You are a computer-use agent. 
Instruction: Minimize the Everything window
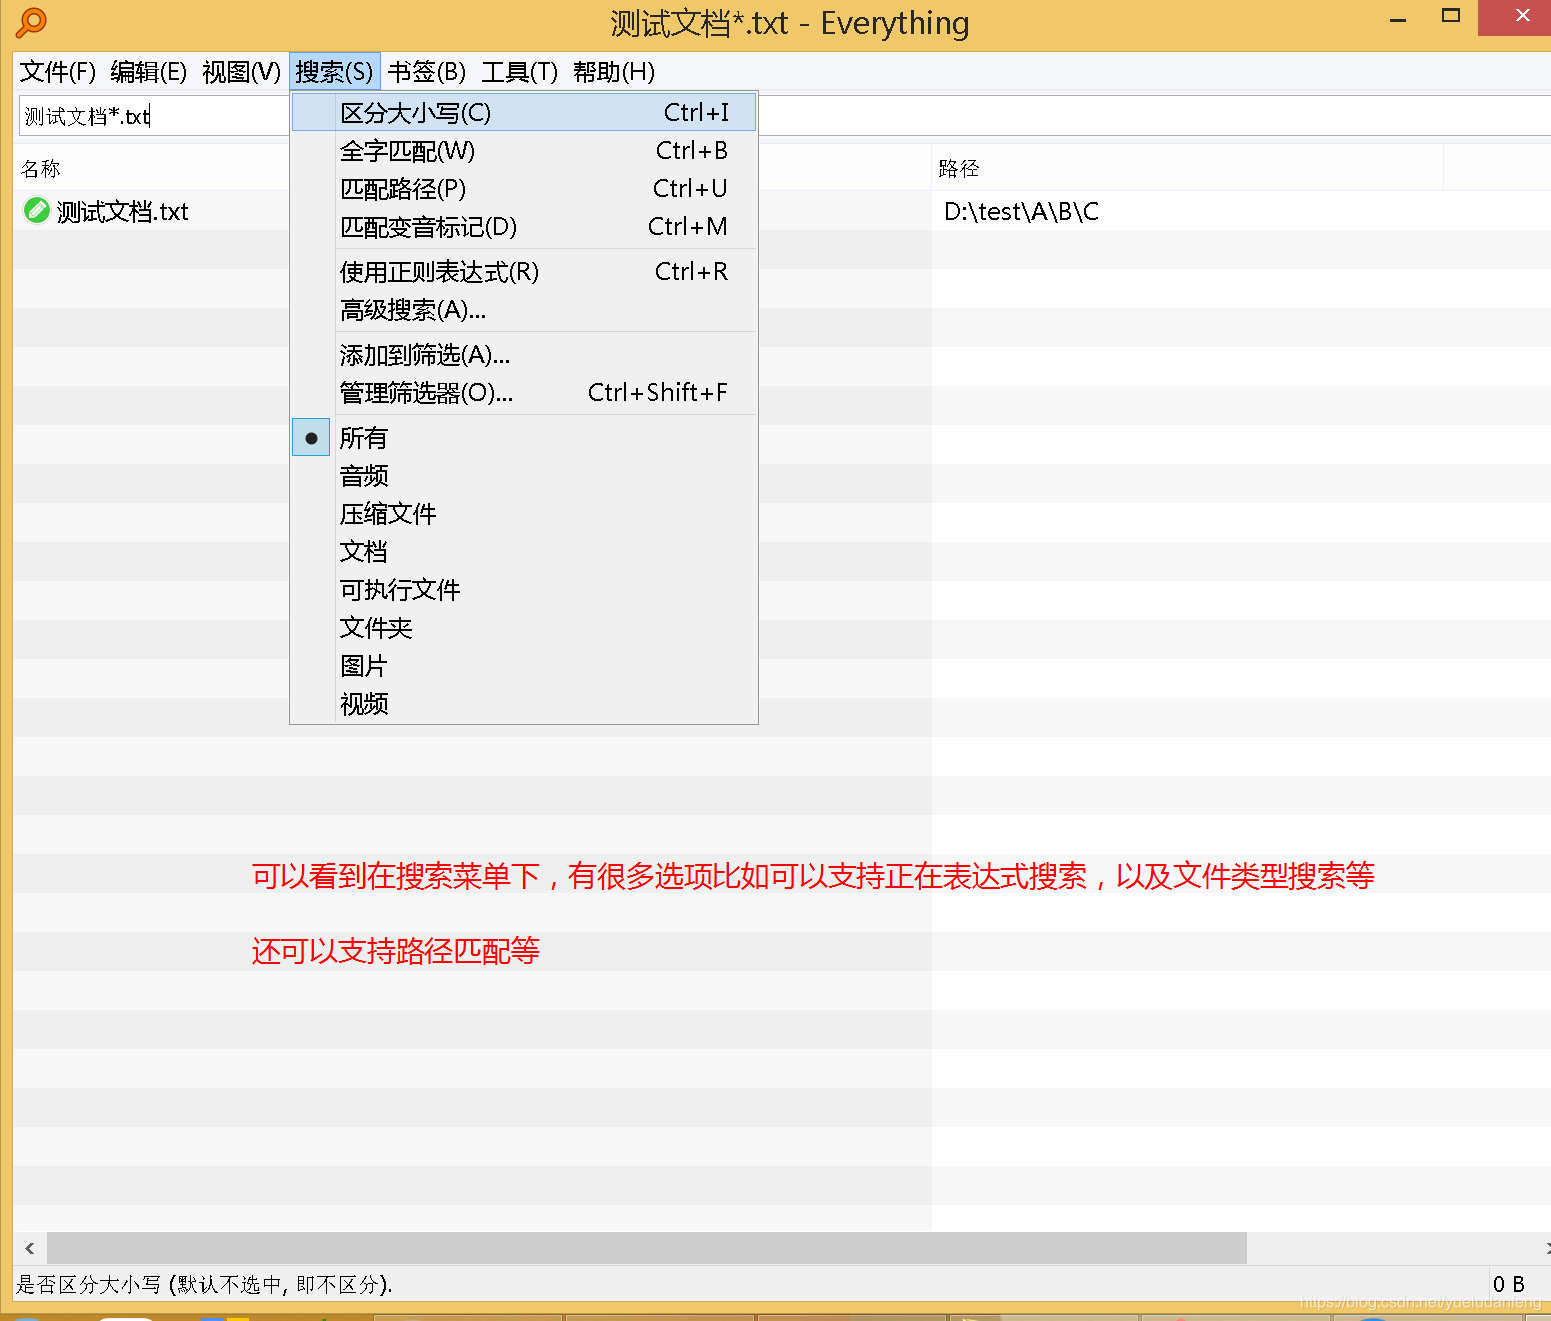click(x=1398, y=18)
